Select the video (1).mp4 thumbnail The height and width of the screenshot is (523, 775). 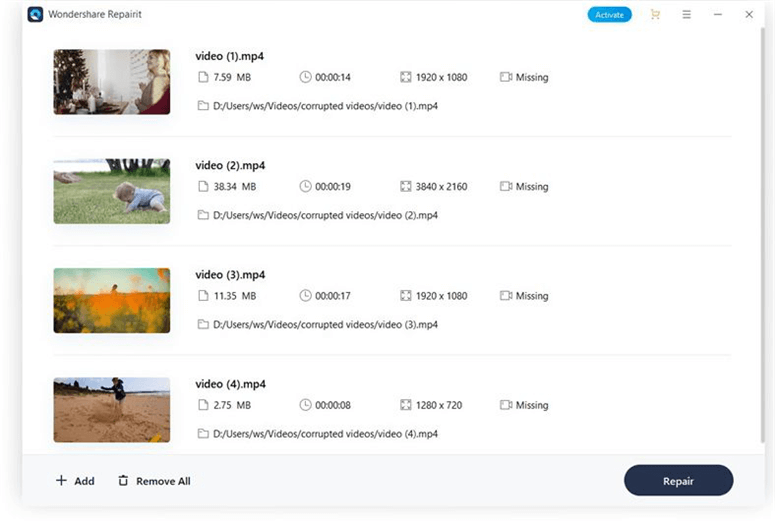111,82
